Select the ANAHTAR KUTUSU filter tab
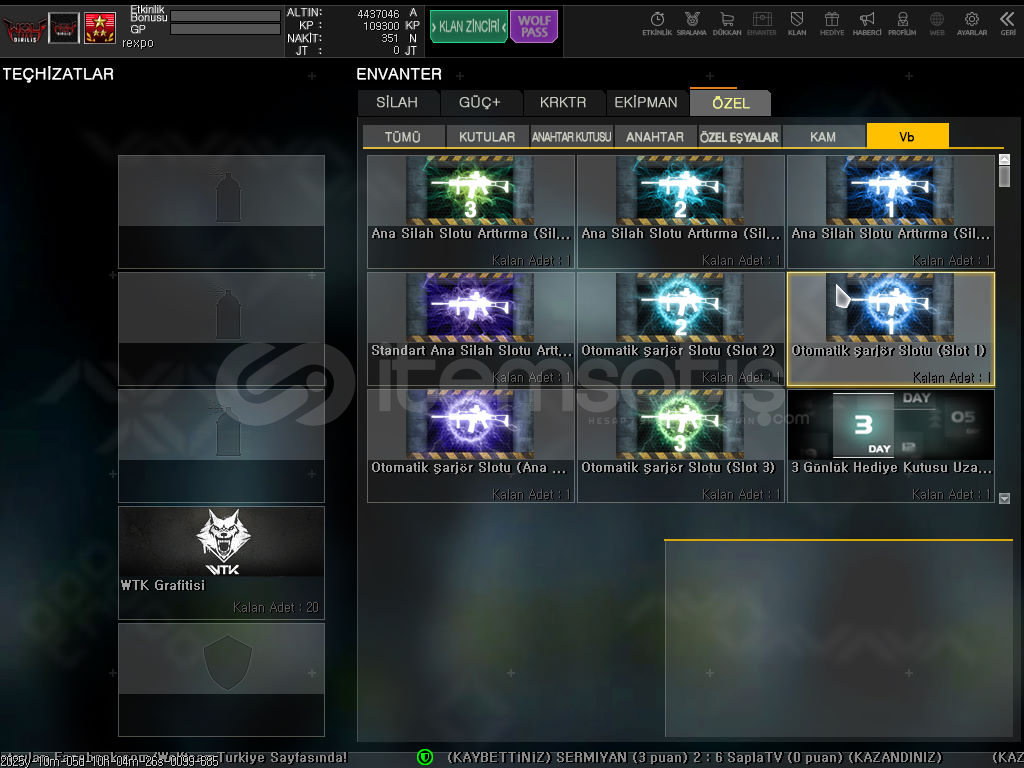Image resolution: width=1024 pixels, height=768 pixels. (x=571, y=136)
